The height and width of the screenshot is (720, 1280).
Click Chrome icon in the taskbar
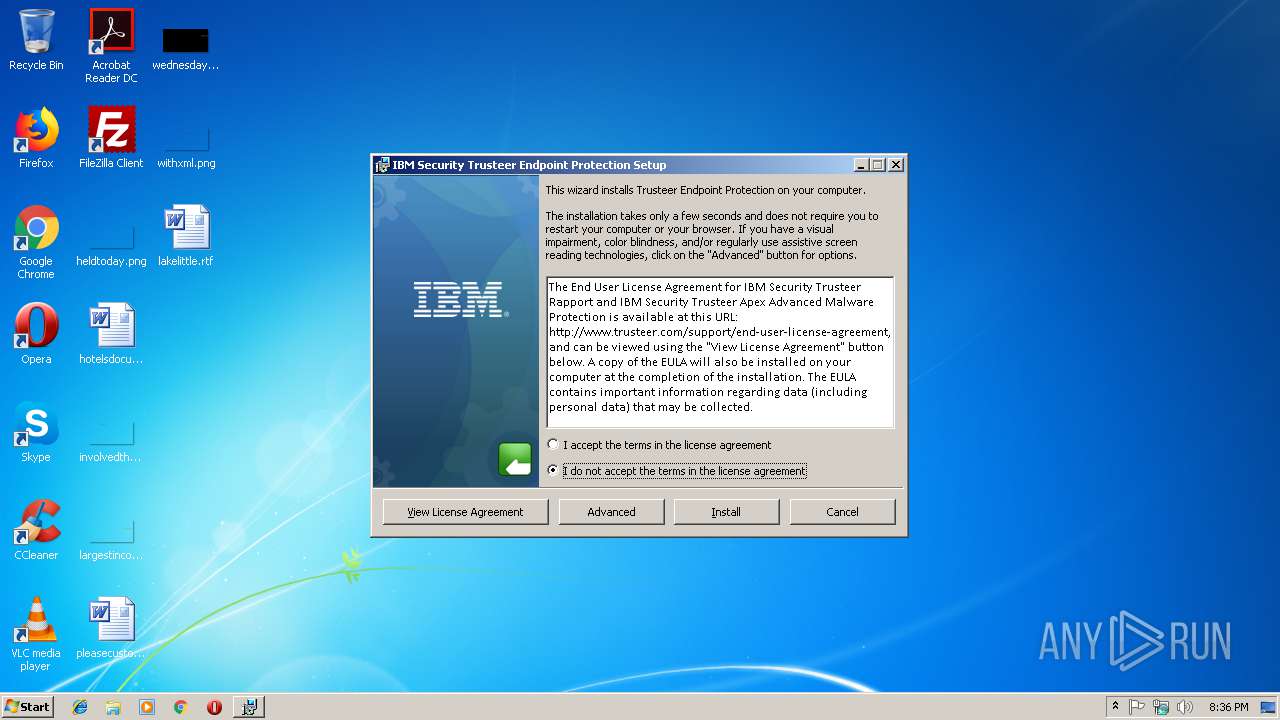[180, 707]
